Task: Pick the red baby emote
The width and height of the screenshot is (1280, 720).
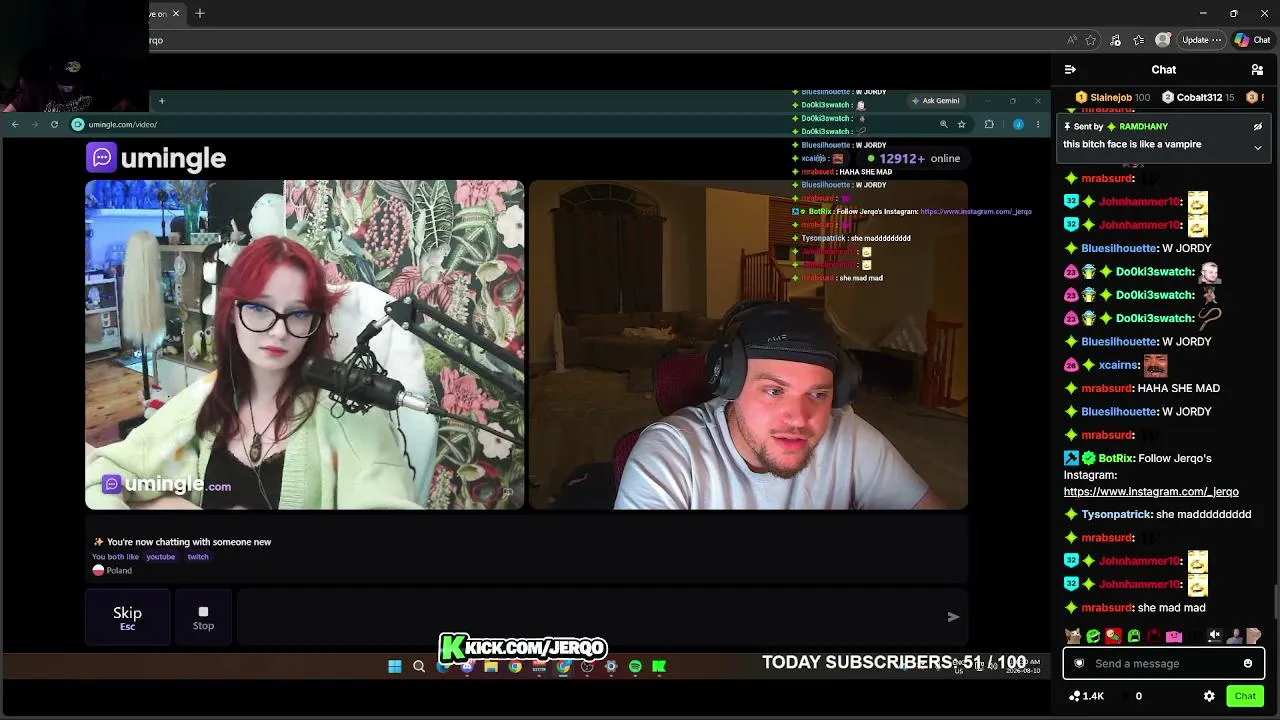Action: [x=1113, y=636]
